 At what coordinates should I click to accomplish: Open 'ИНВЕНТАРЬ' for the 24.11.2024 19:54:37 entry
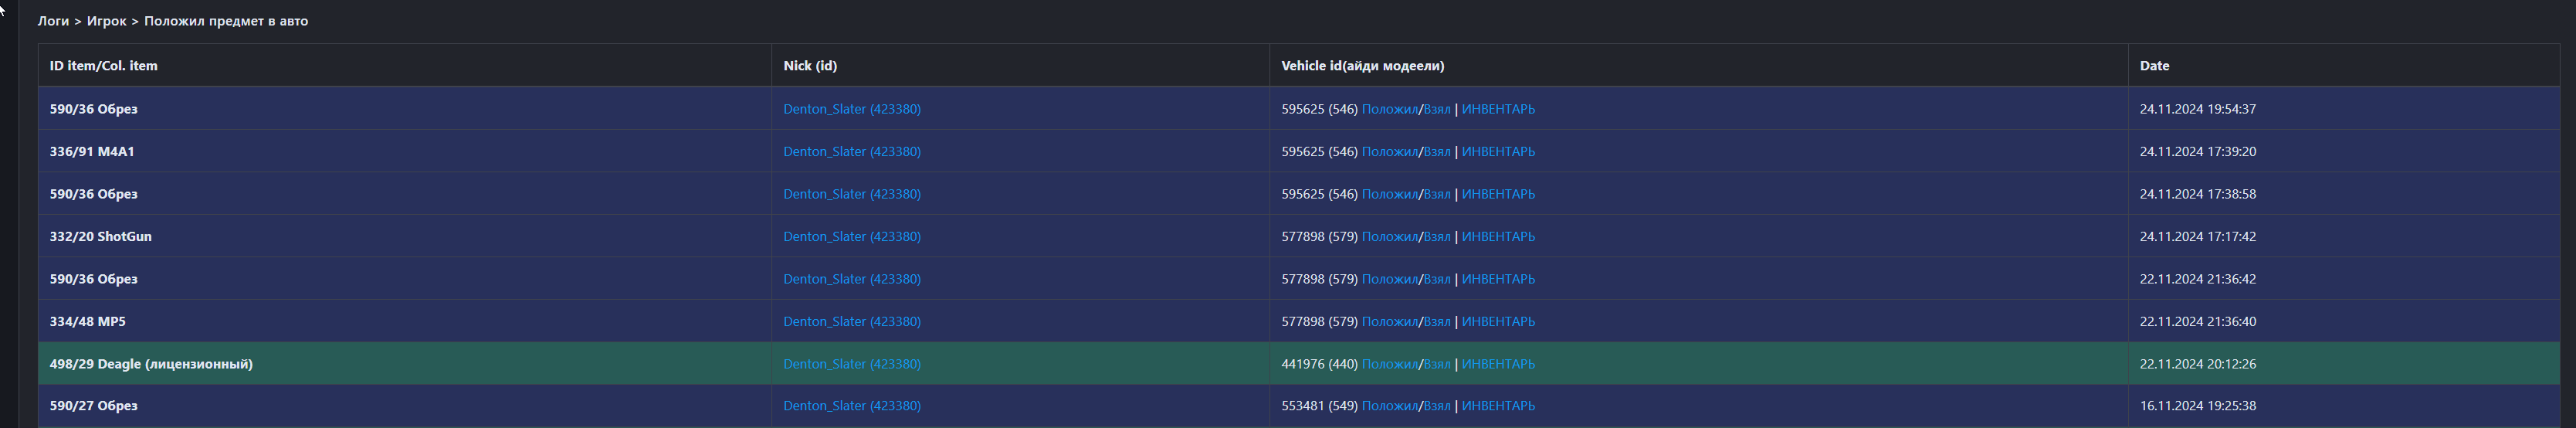click(1497, 109)
